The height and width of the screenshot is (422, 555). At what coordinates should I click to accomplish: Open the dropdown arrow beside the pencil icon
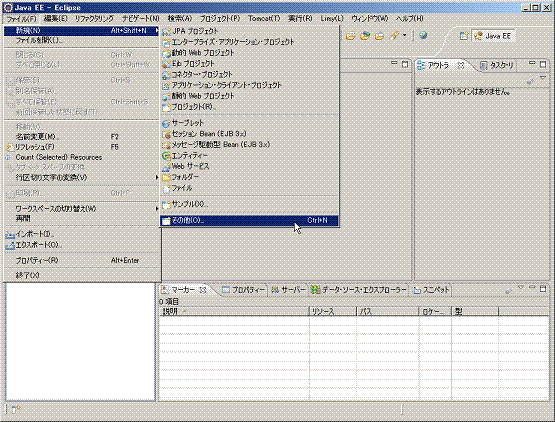click(x=405, y=35)
